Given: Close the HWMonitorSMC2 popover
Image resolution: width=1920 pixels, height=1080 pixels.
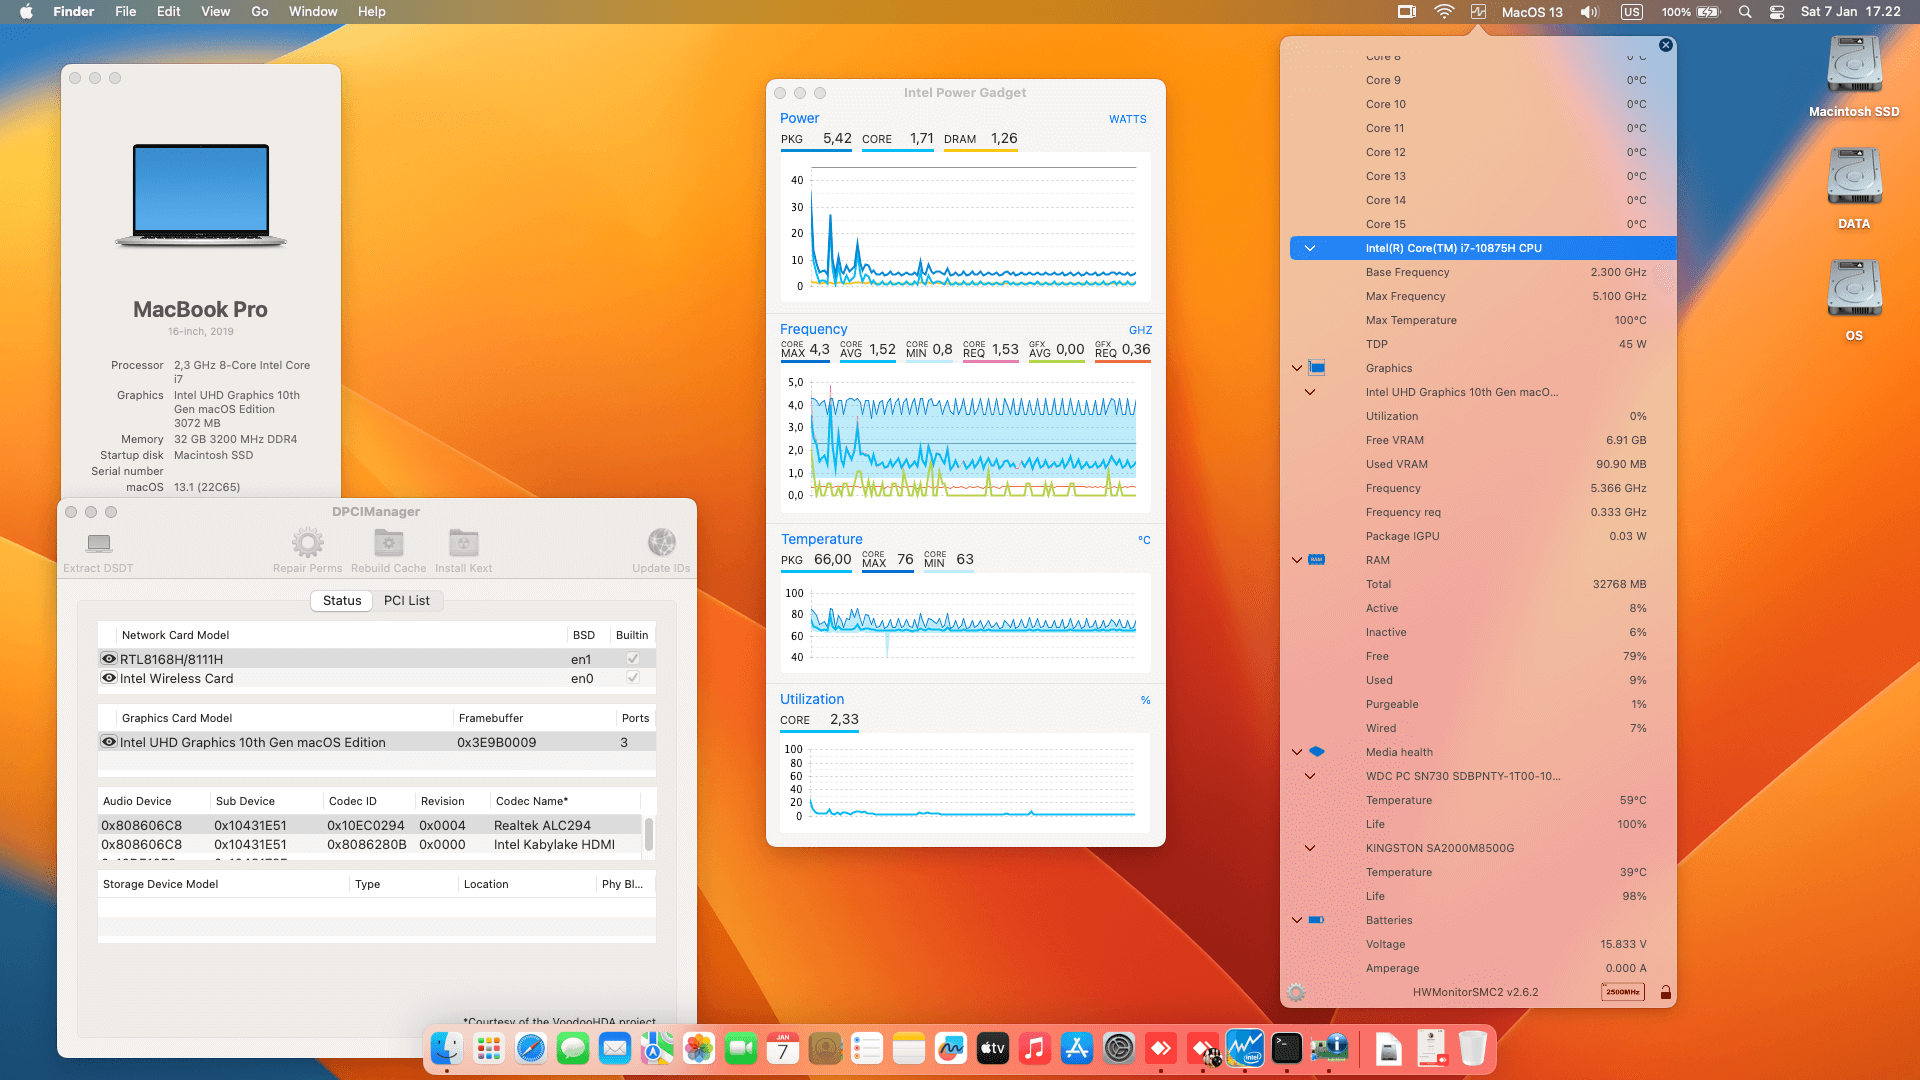Looking at the screenshot, I should (1665, 45).
